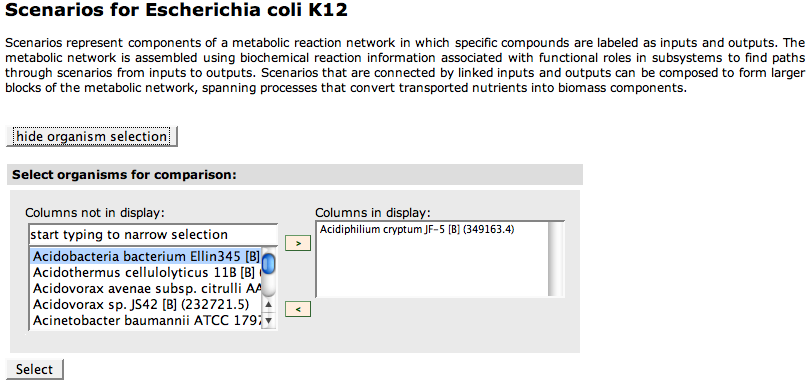
Task: Choose Acidovorax avenae subsp. citrulli entry
Action: [x=145, y=288]
